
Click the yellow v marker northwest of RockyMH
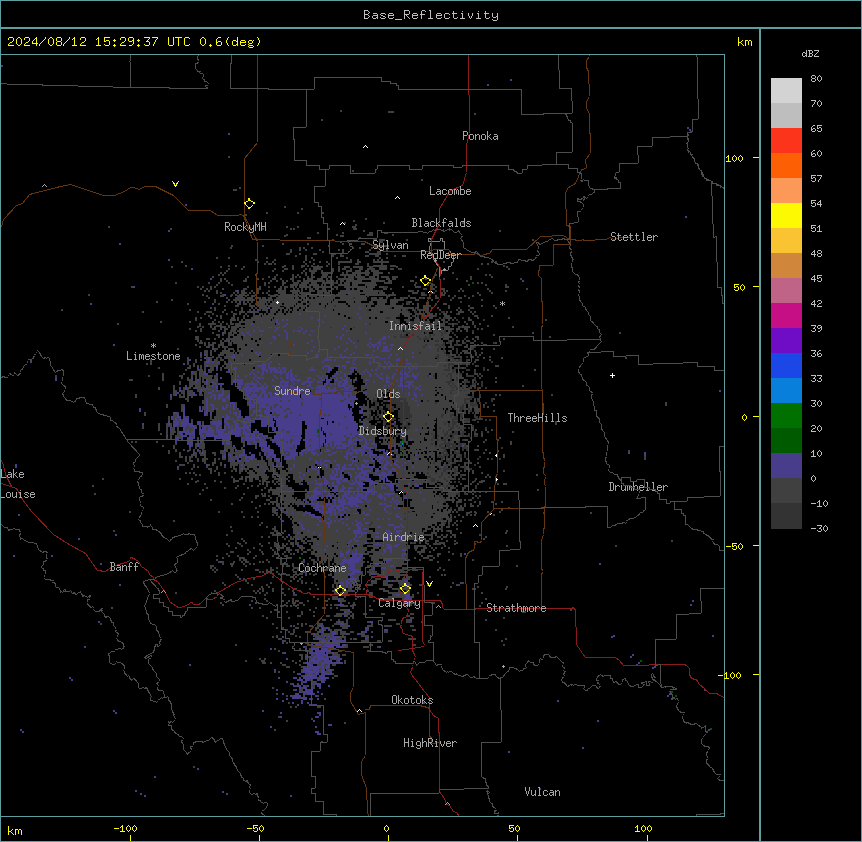175,184
